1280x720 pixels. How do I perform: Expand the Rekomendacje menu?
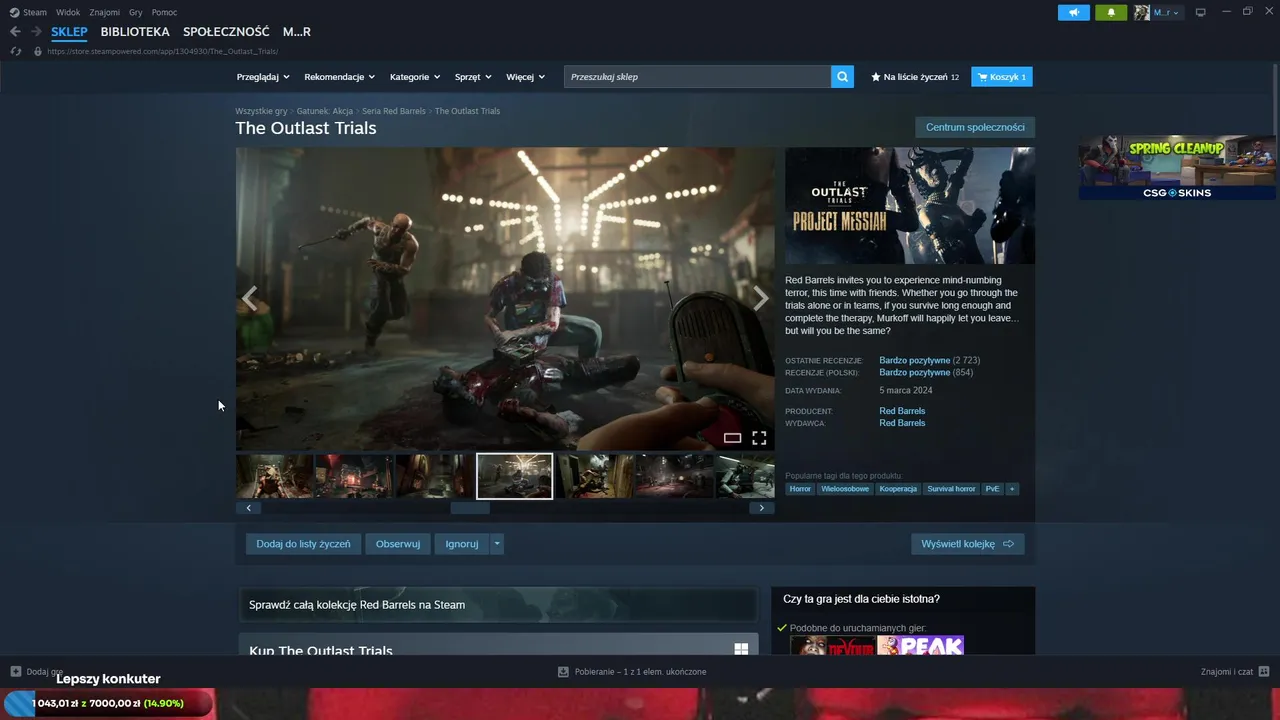point(340,77)
